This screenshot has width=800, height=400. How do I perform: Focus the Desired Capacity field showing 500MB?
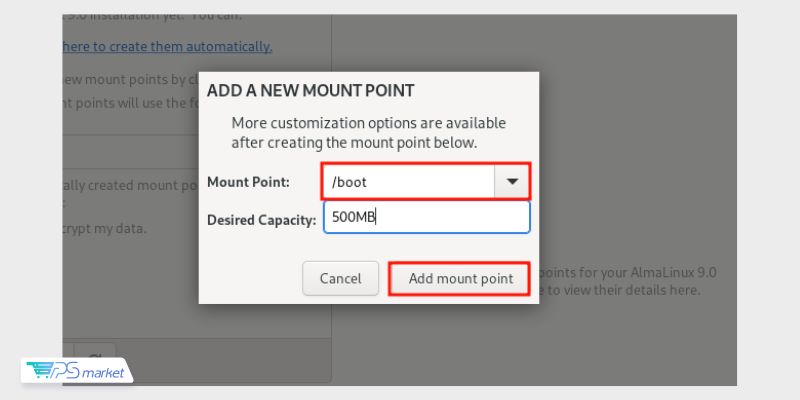click(427, 217)
